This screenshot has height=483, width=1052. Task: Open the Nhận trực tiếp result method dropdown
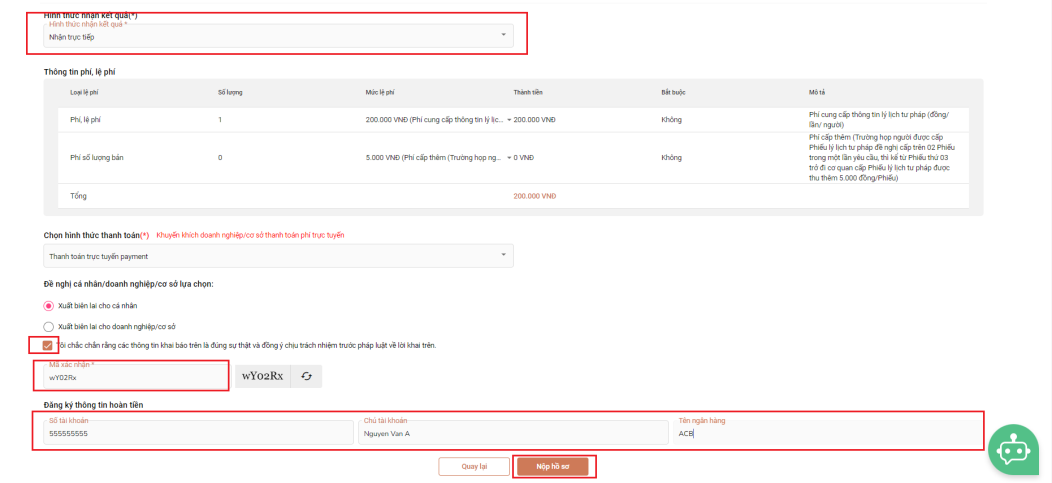click(x=270, y=37)
